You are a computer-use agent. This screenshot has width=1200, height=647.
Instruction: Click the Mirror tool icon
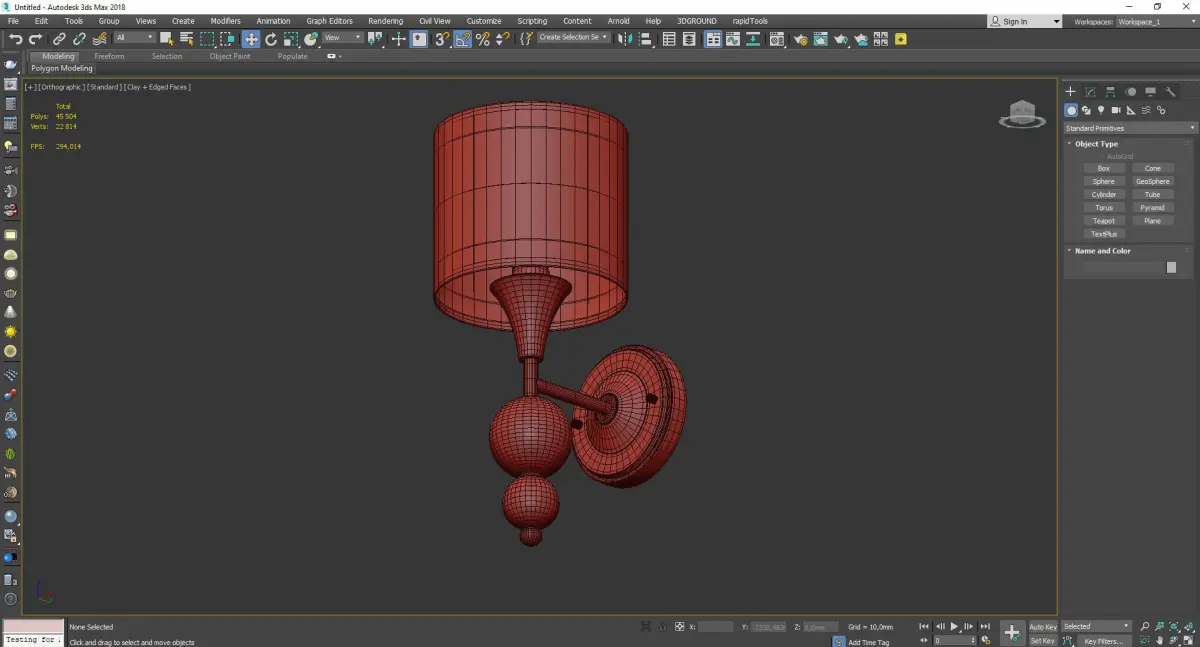[624, 39]
